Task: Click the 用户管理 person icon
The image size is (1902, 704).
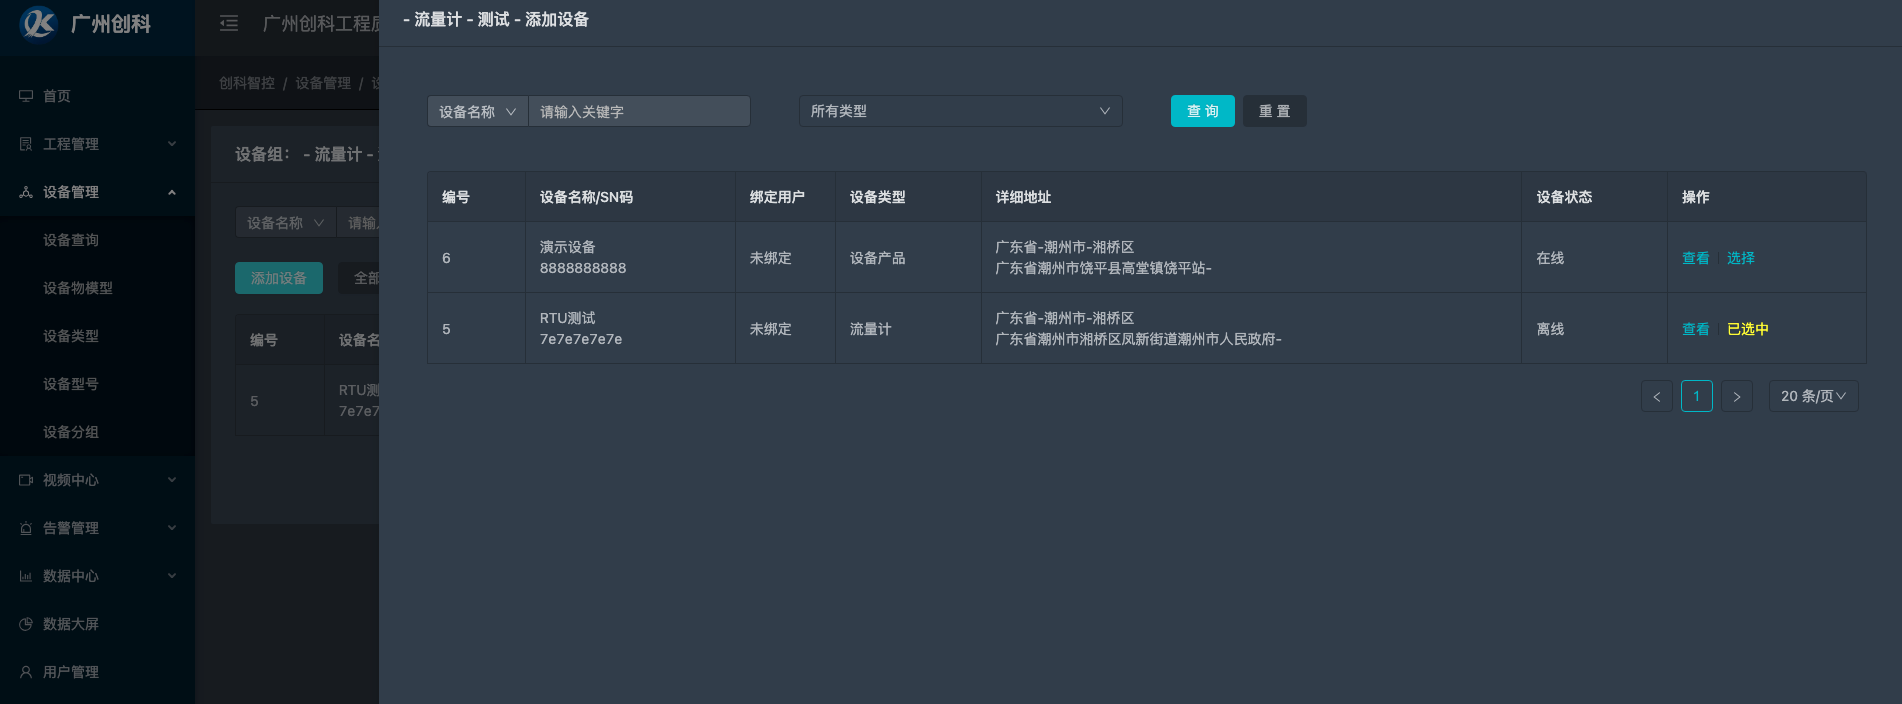Action: coord(26,672)
